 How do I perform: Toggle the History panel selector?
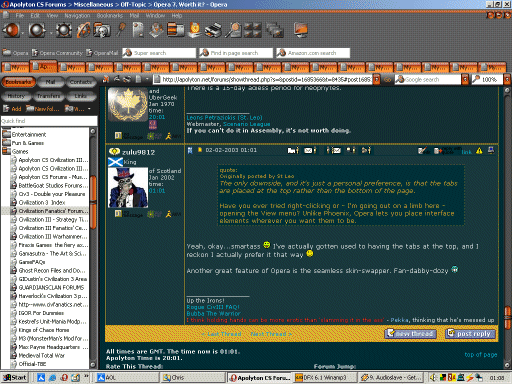point(16,96)
